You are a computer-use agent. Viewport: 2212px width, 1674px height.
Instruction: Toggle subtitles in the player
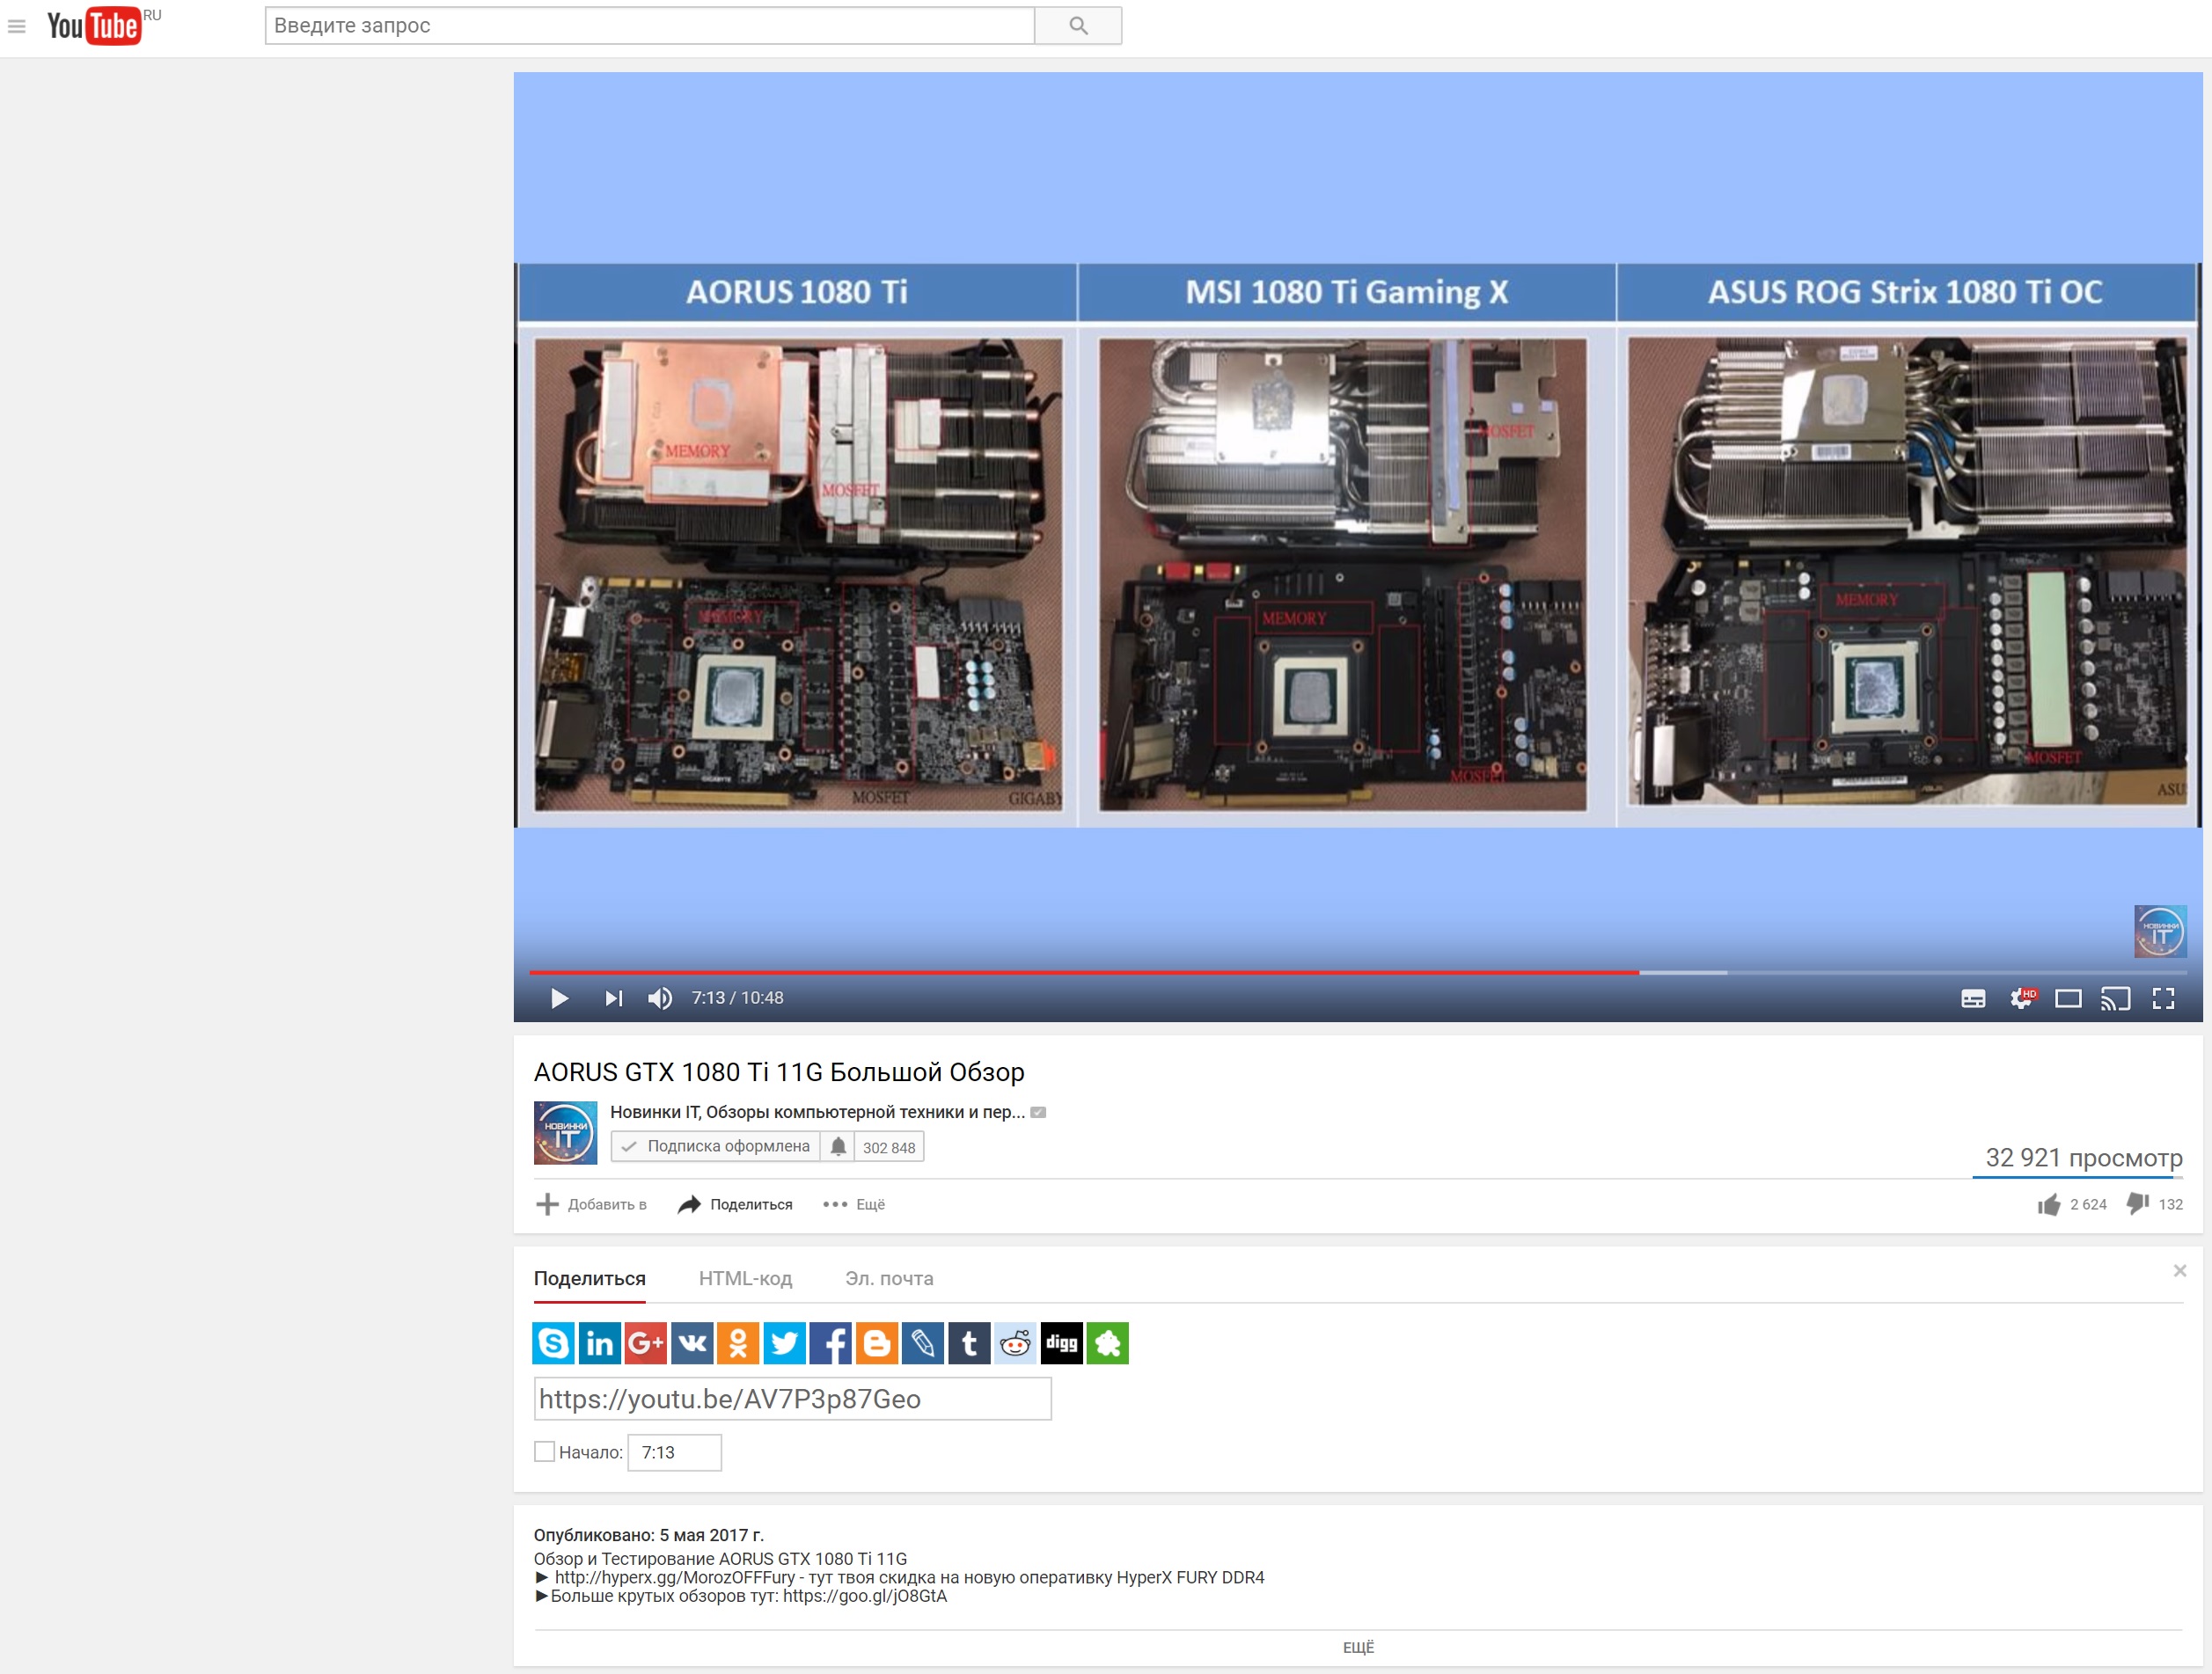[1973, 998]
